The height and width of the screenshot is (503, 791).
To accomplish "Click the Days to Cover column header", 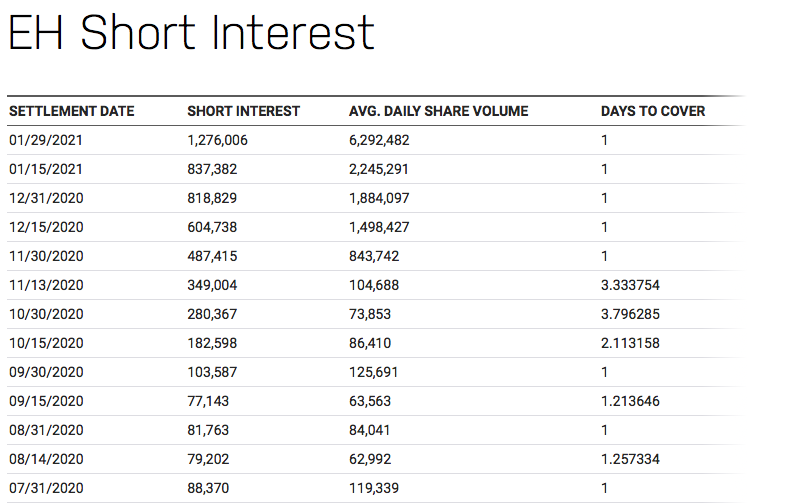I will (652, 111).
